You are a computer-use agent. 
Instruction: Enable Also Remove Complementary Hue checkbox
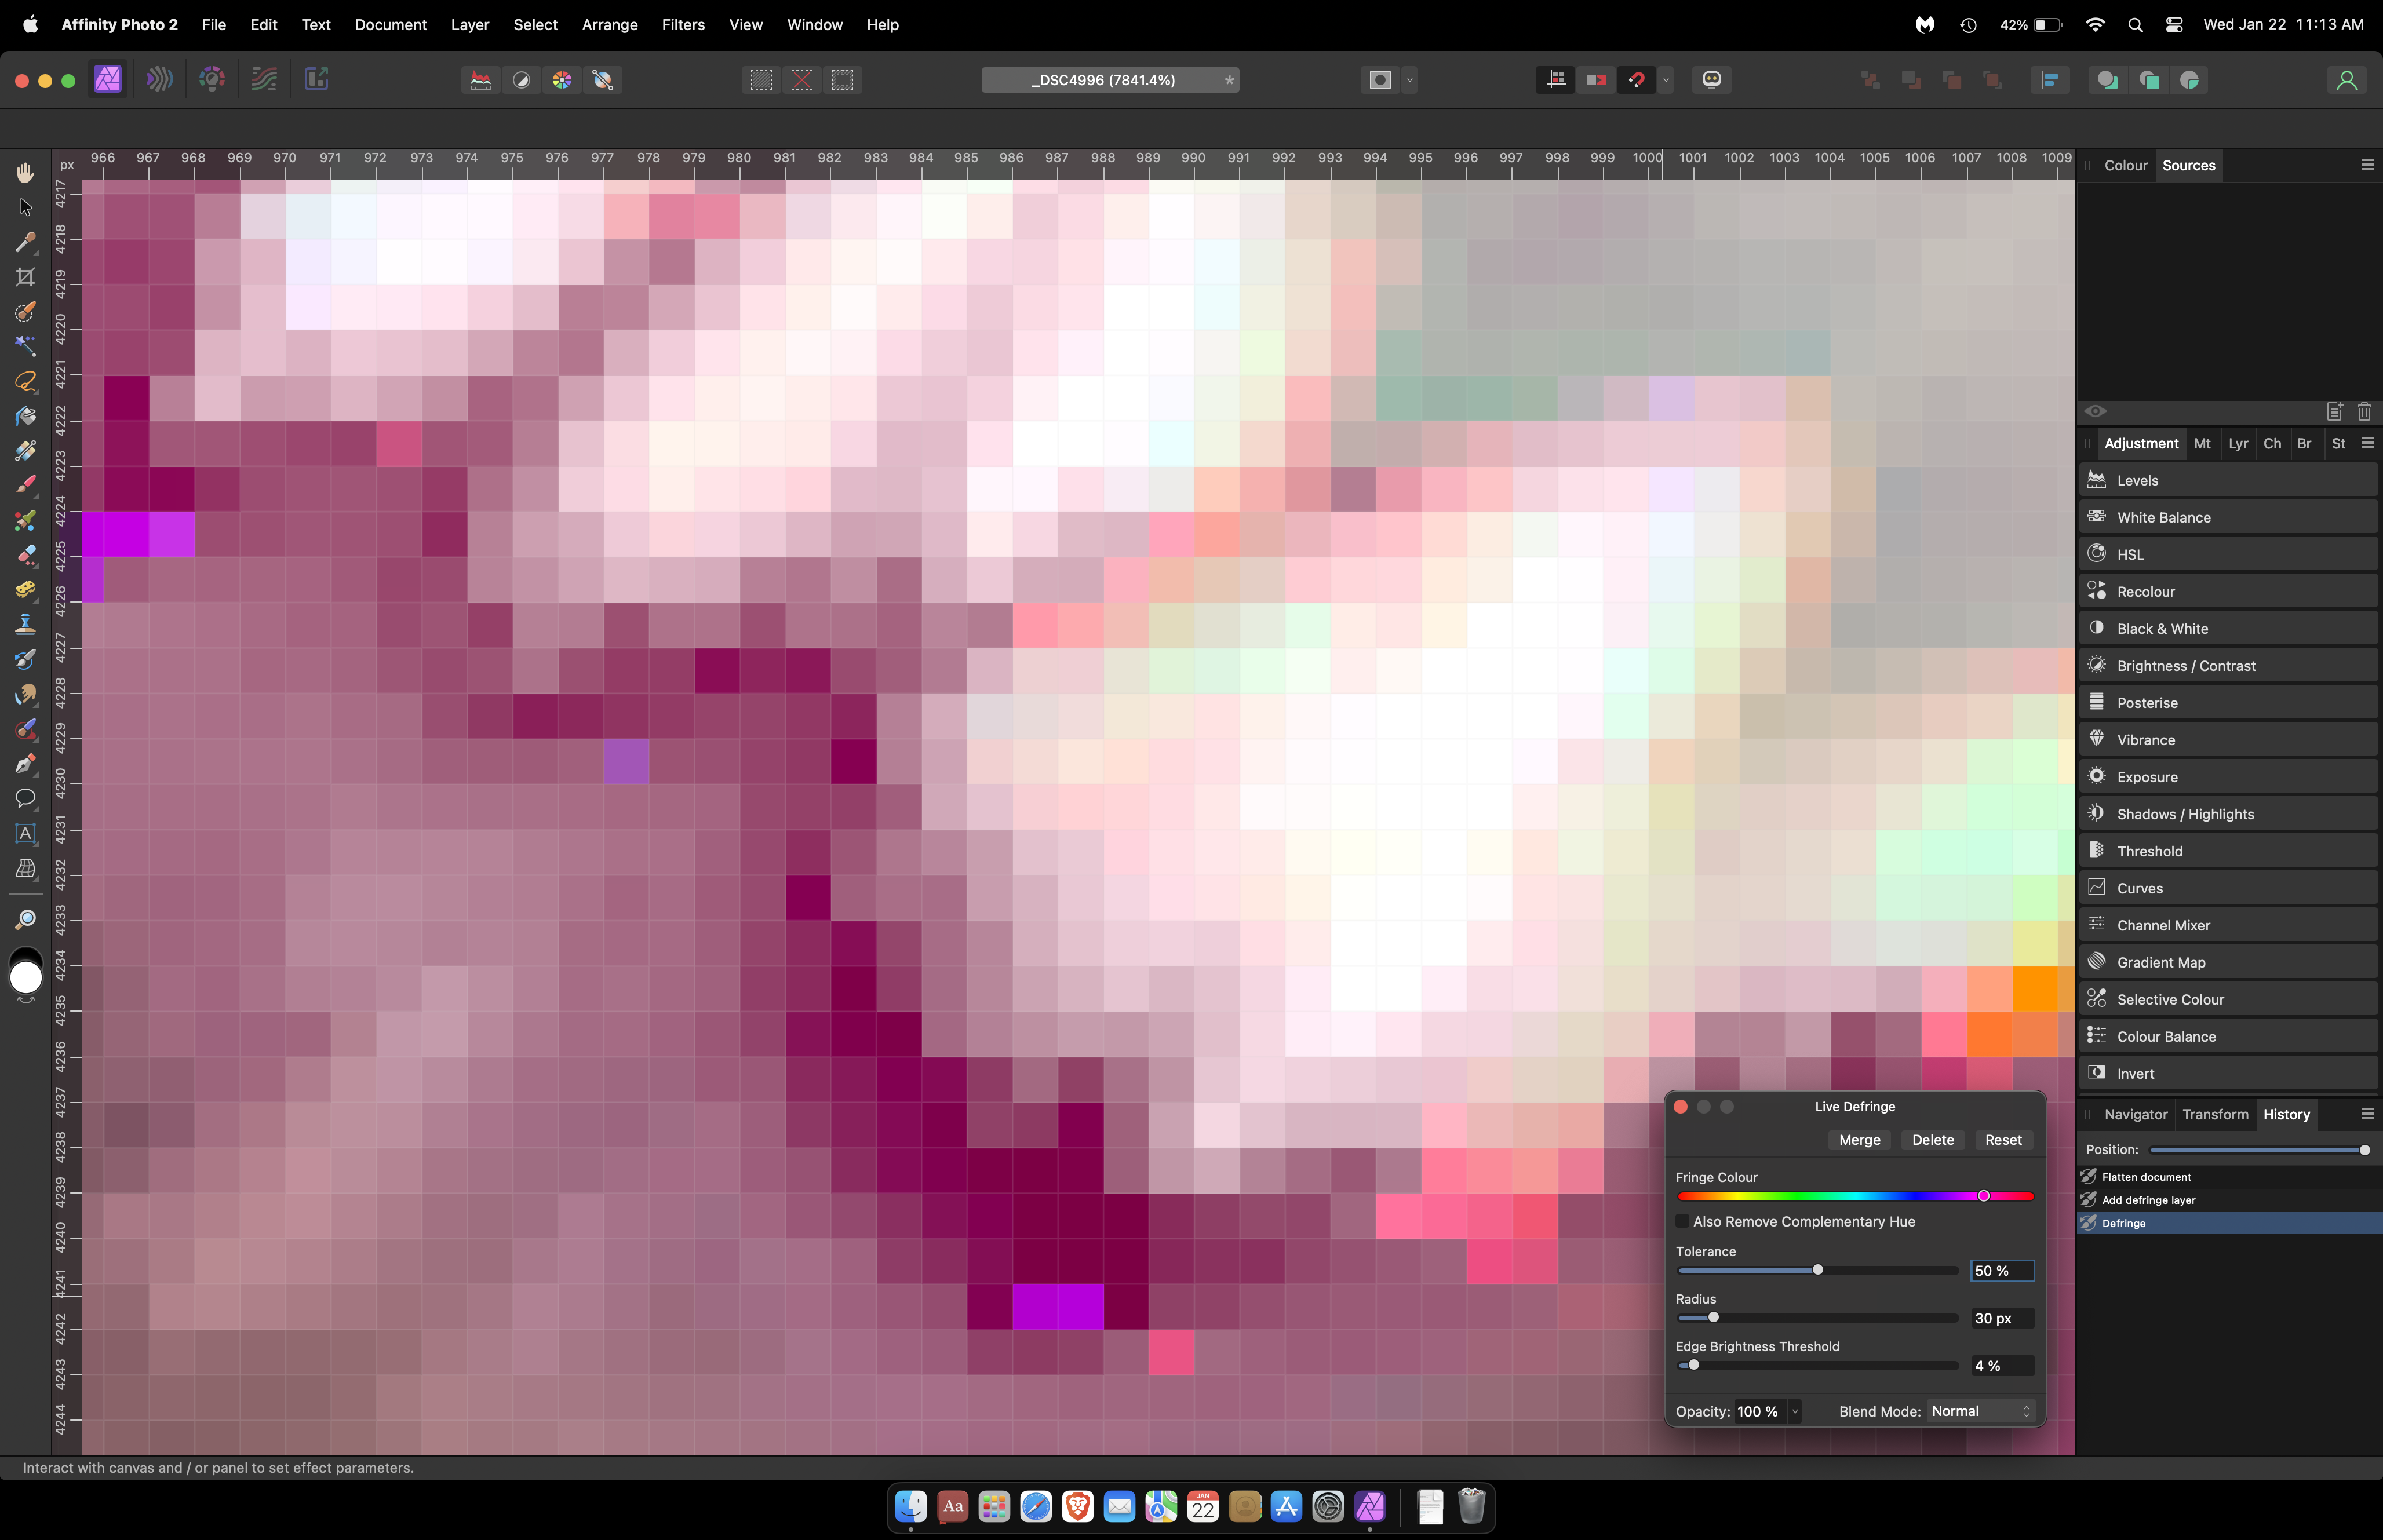tap(1682, 1222)
